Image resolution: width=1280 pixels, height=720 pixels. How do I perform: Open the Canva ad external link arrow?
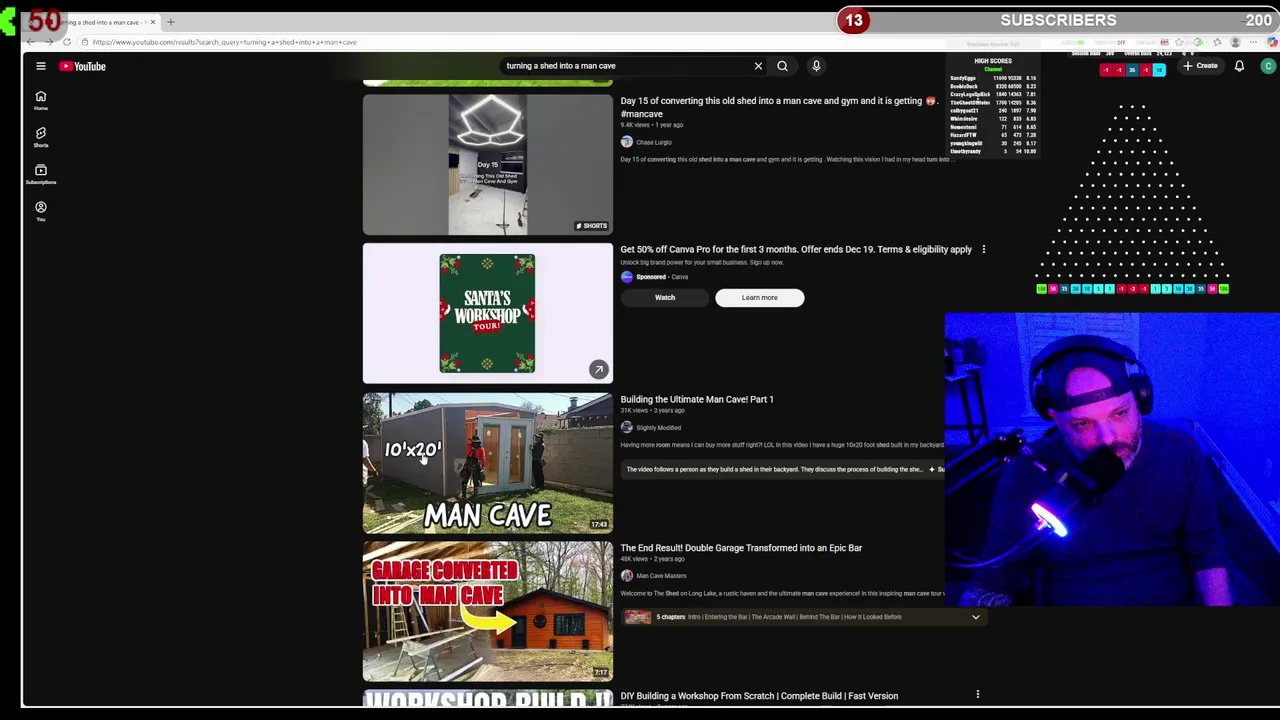(598, 369)
